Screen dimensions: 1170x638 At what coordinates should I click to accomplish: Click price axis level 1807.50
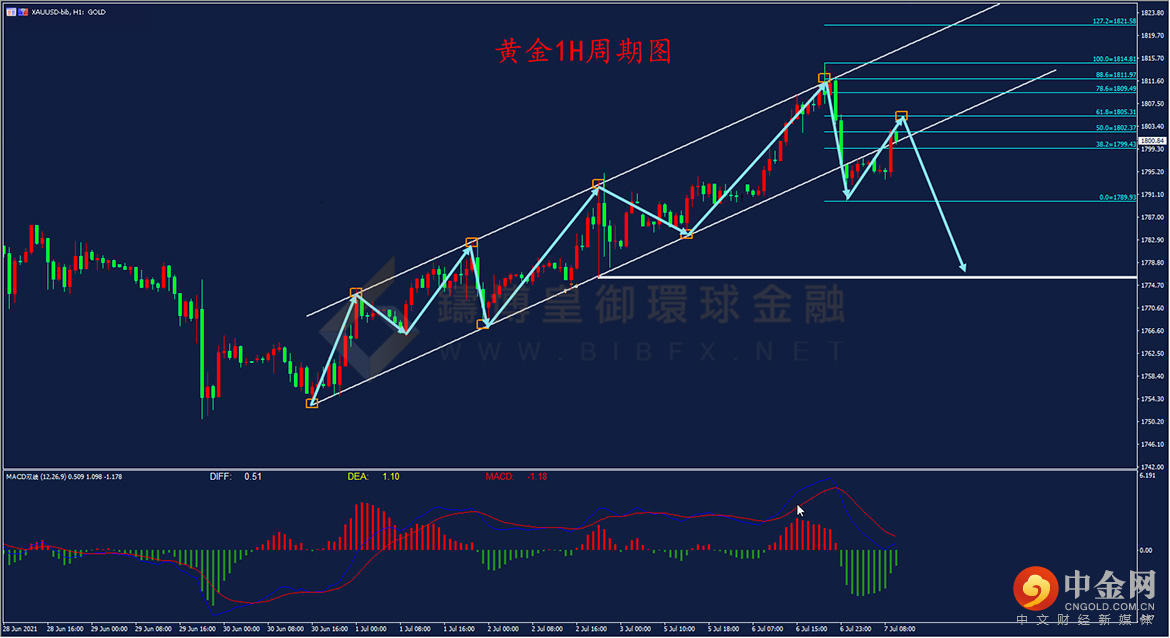coord(1152,103)
